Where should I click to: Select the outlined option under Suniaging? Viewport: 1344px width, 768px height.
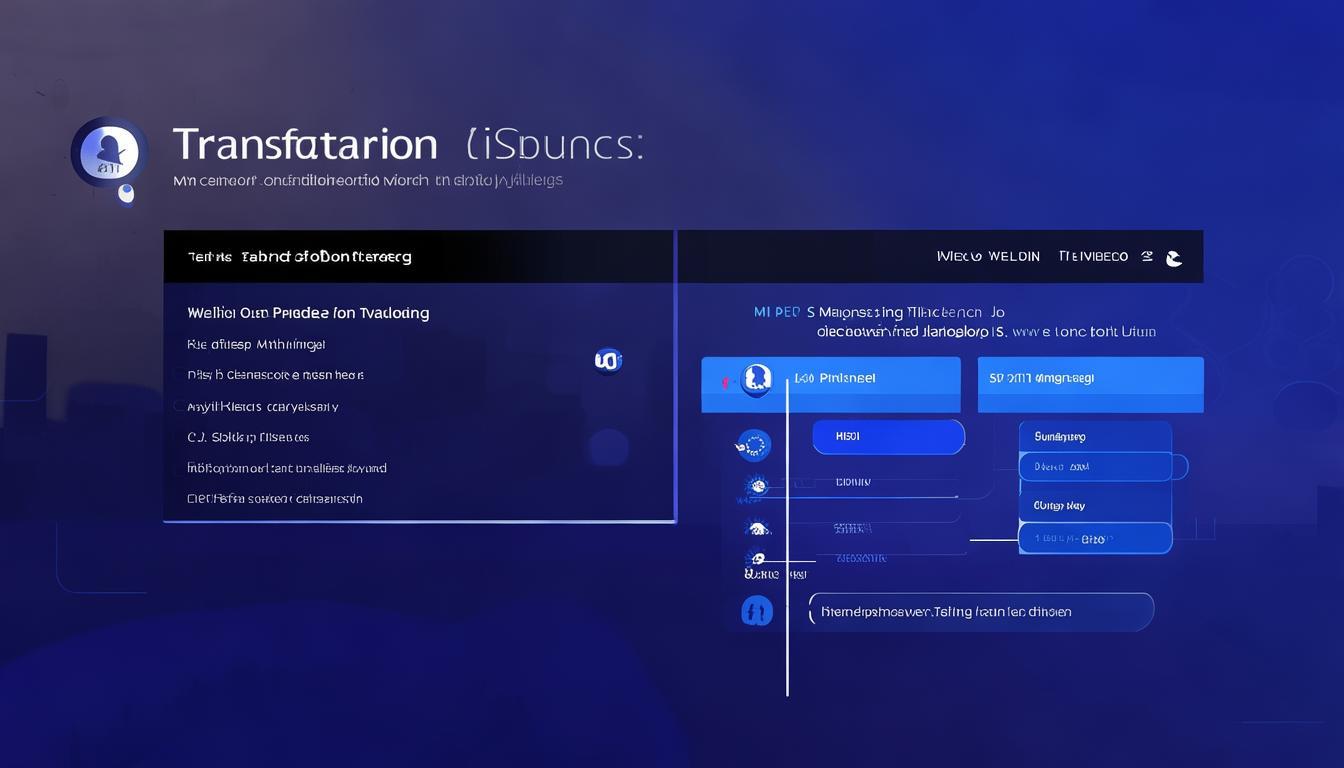point(1095,467)
